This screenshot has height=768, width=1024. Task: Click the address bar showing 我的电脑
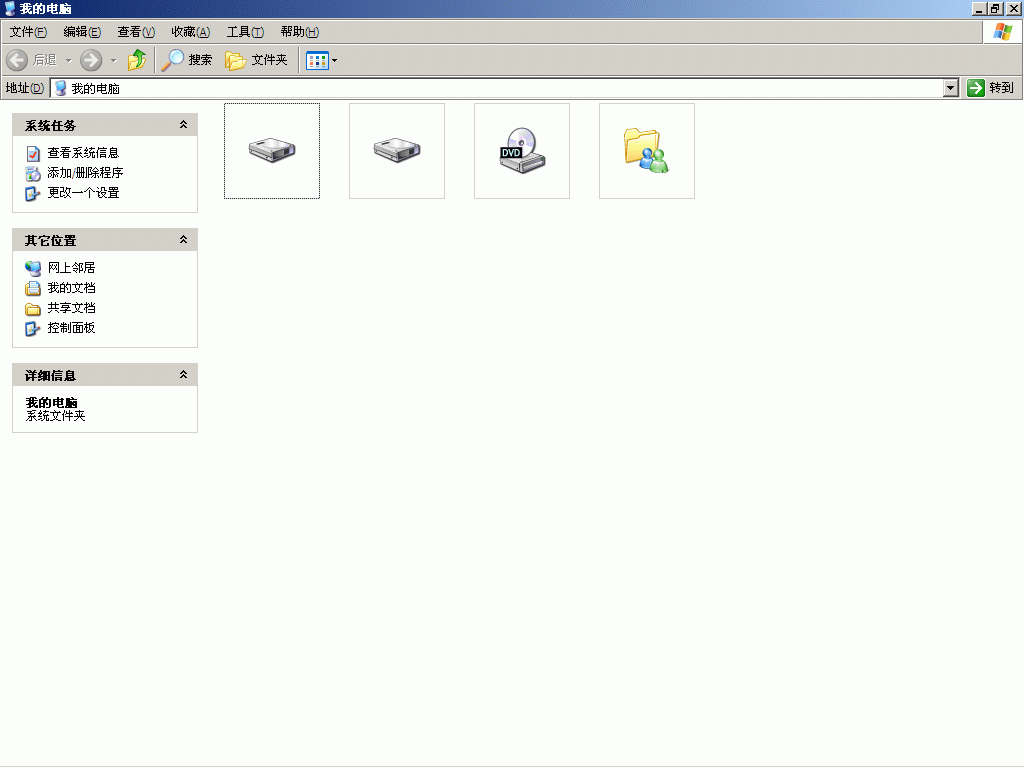coord(497,88)
